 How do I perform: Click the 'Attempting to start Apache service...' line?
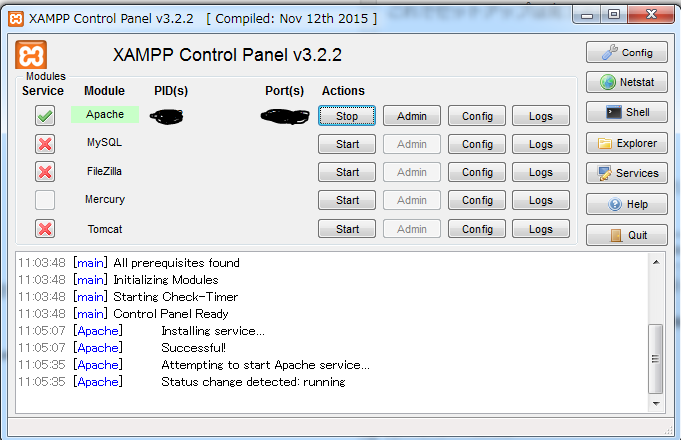(265, 365)
